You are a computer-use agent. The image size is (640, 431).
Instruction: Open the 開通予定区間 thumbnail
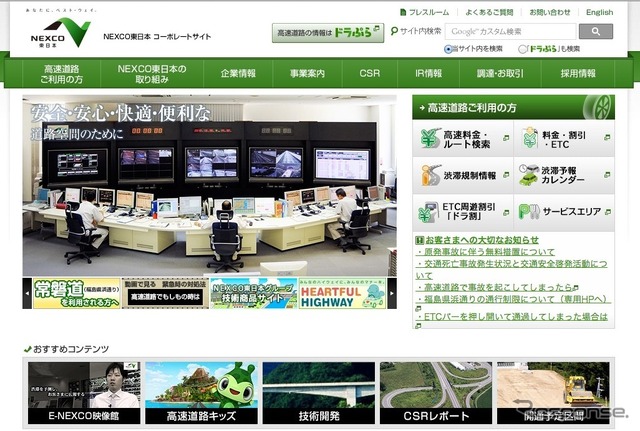[x=553, y=393]
